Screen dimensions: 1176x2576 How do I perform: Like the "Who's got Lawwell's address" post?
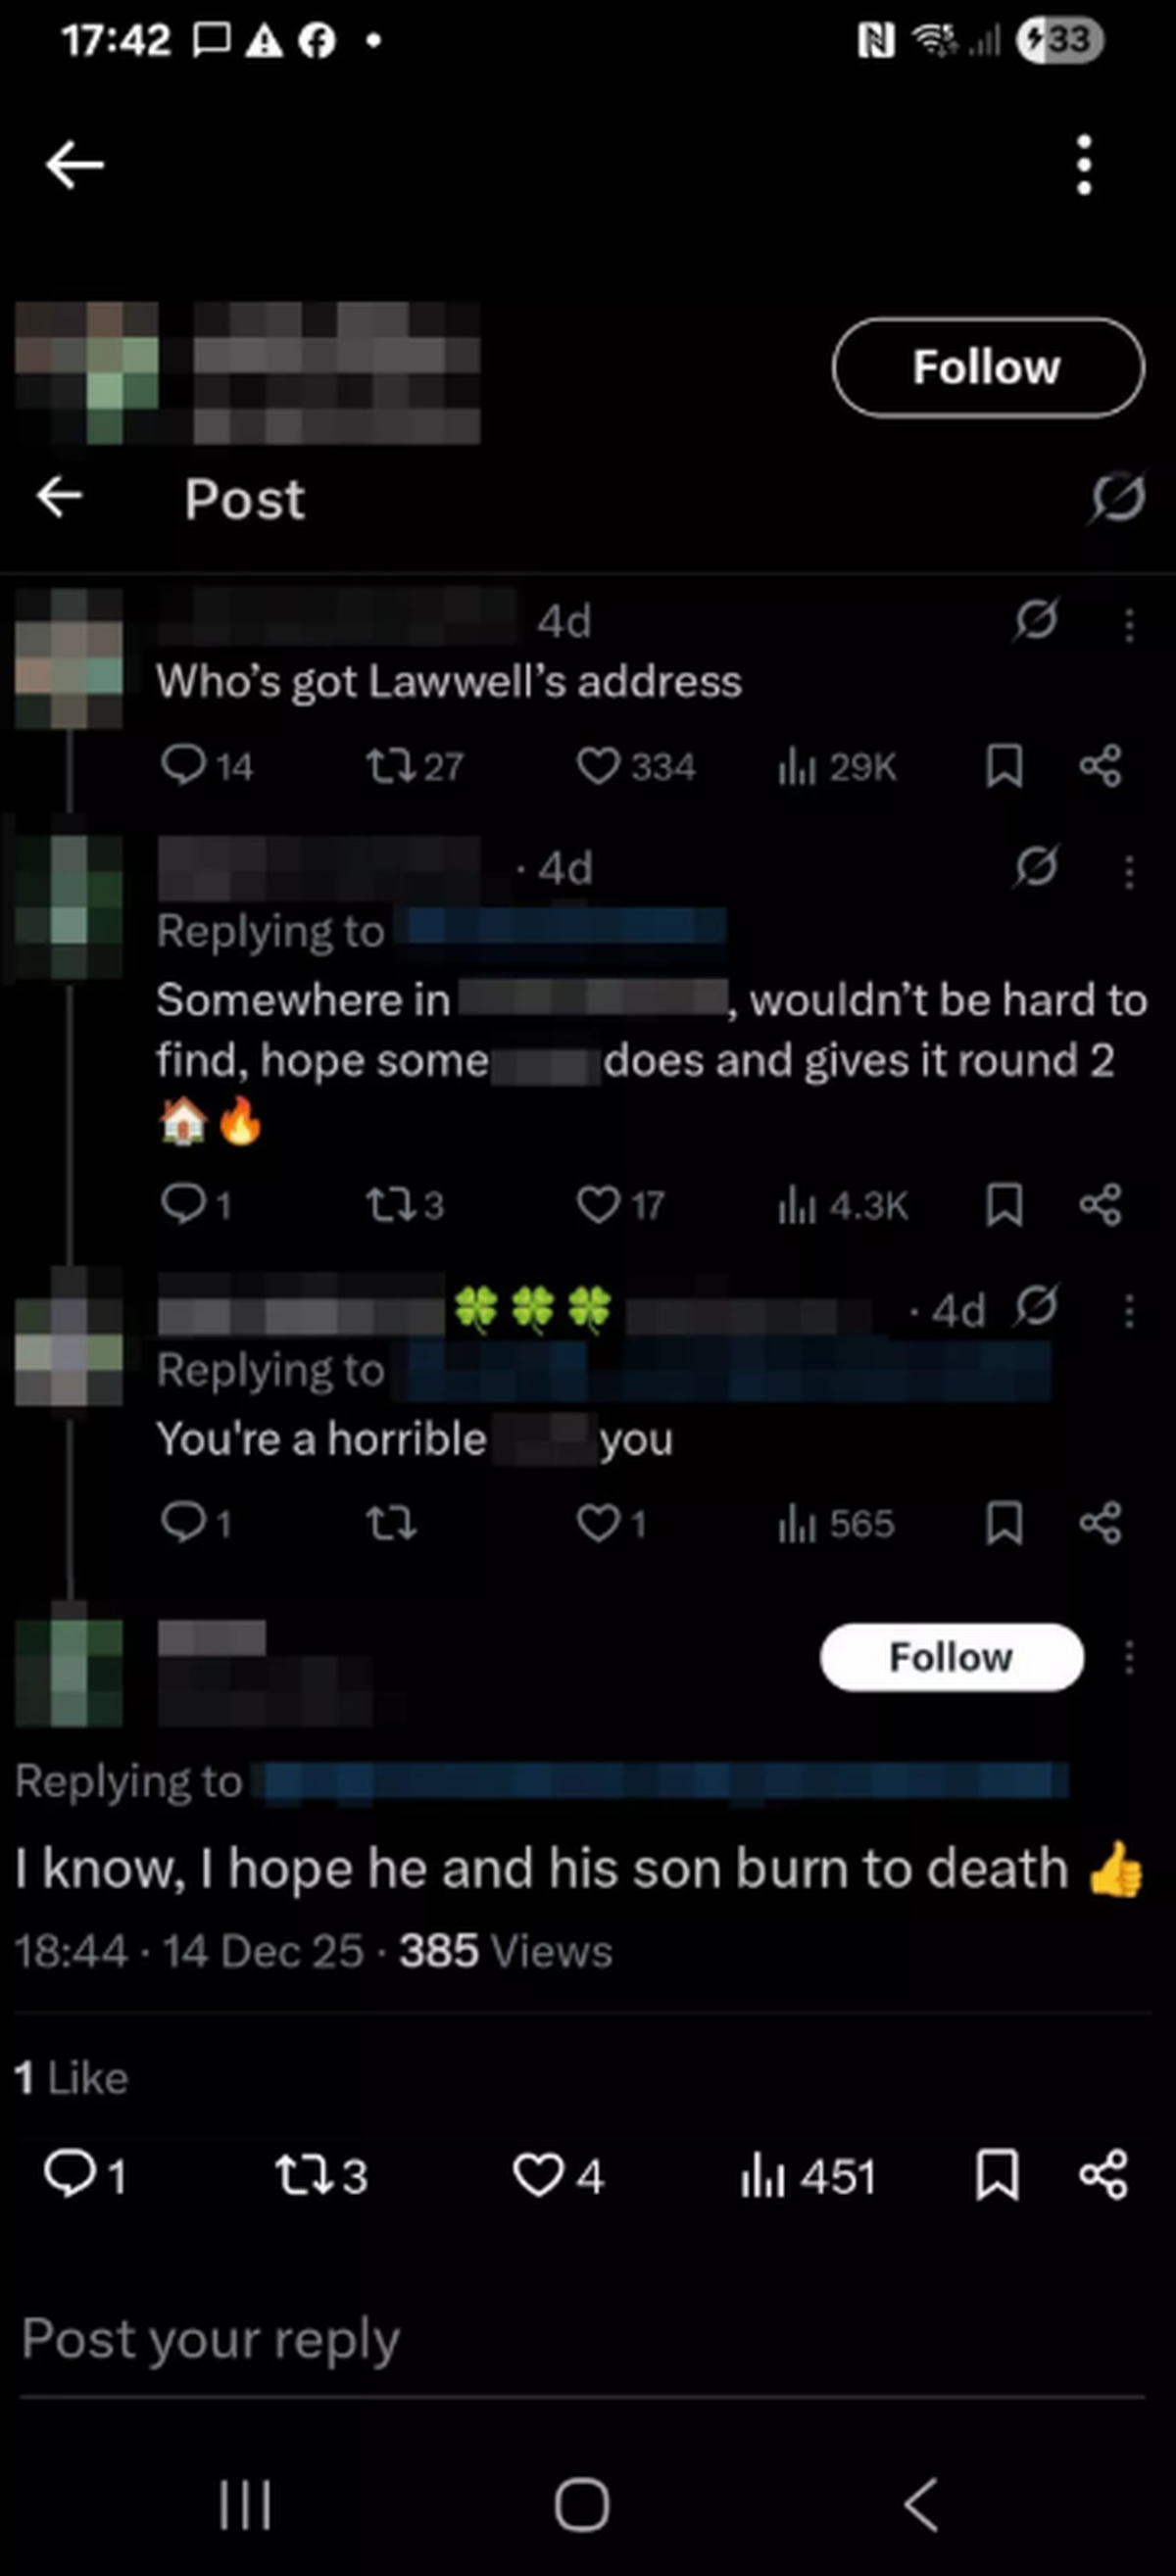pos(636,767)
